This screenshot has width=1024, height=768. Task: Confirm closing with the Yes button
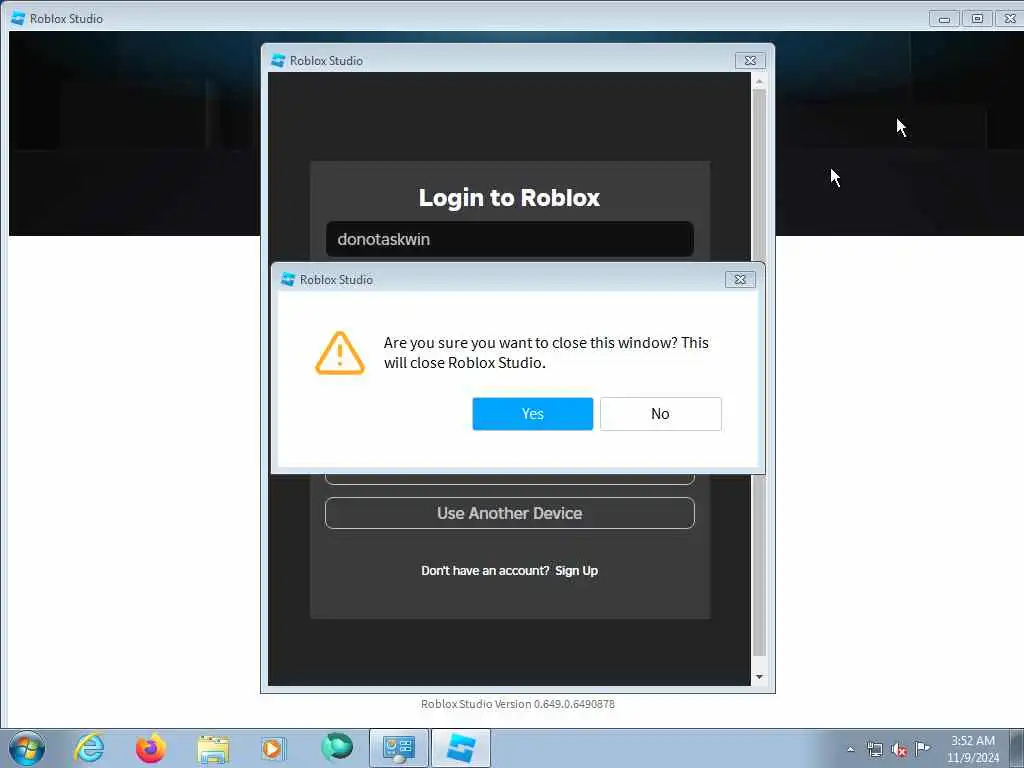[532, 413]
